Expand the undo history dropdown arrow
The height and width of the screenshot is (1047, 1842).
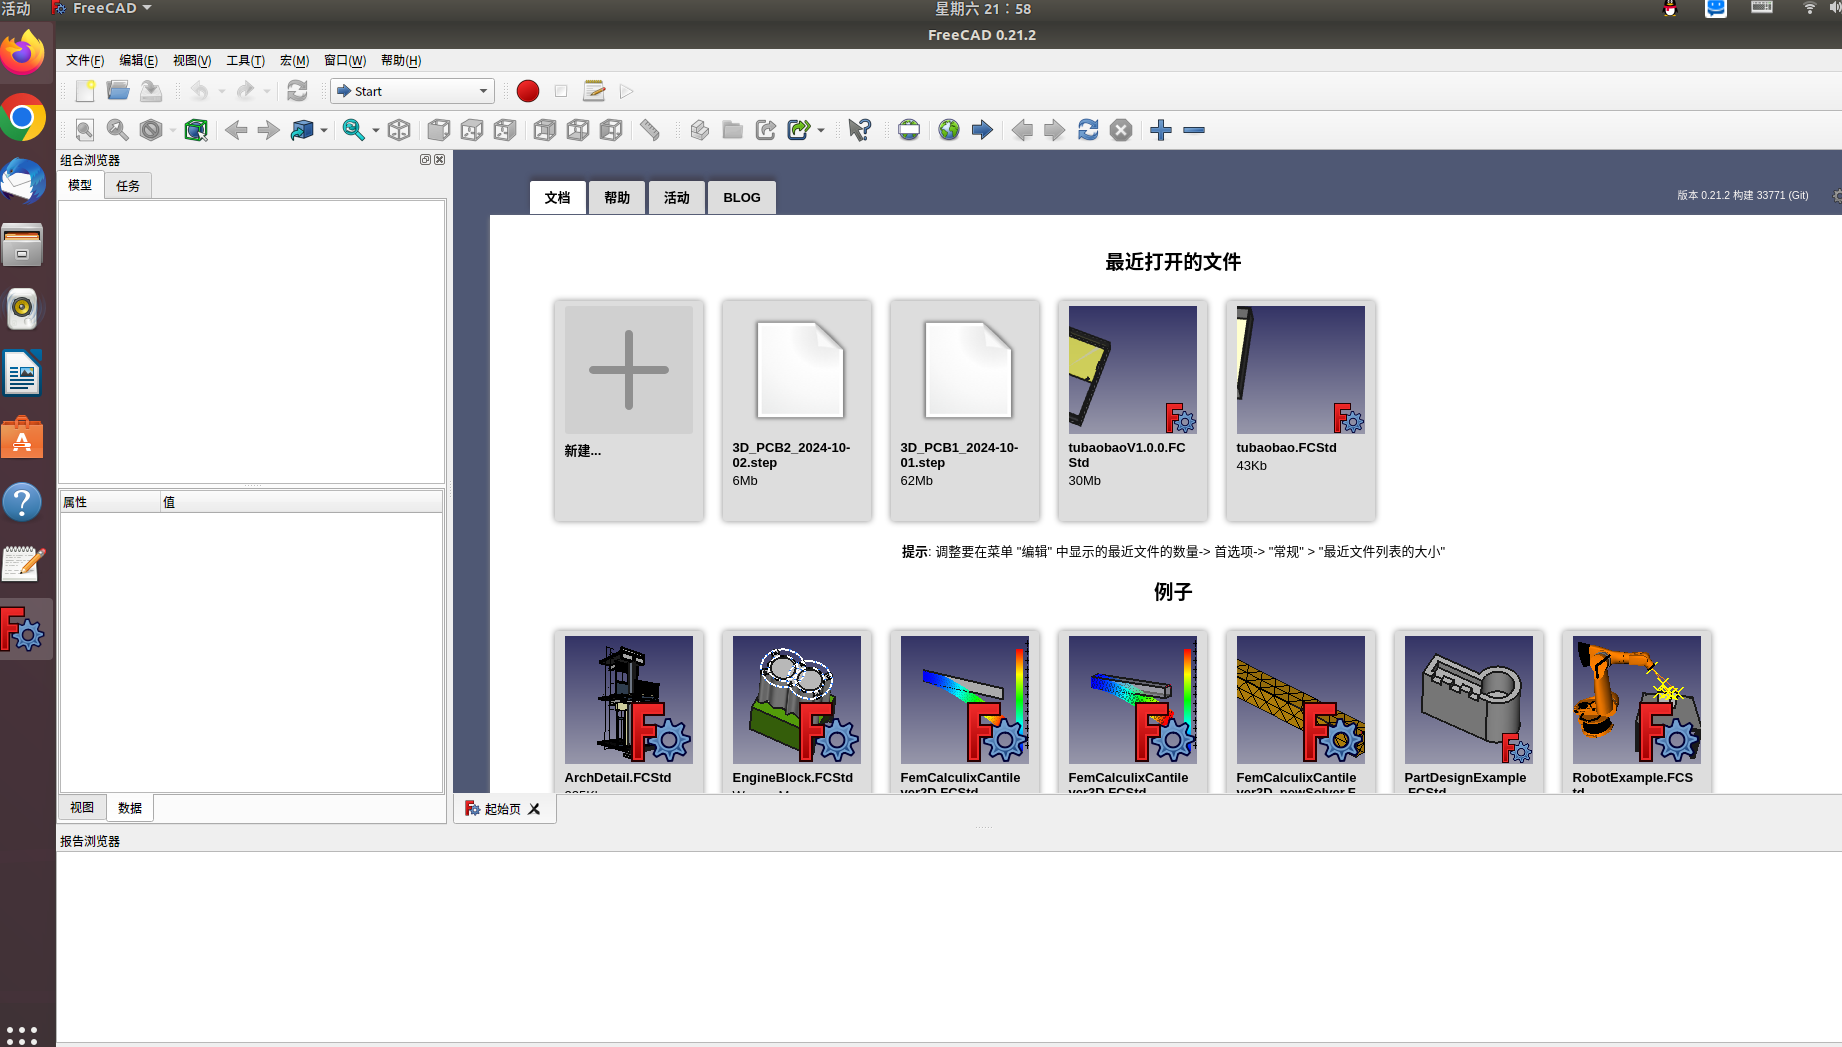click(x=222, y=92)
